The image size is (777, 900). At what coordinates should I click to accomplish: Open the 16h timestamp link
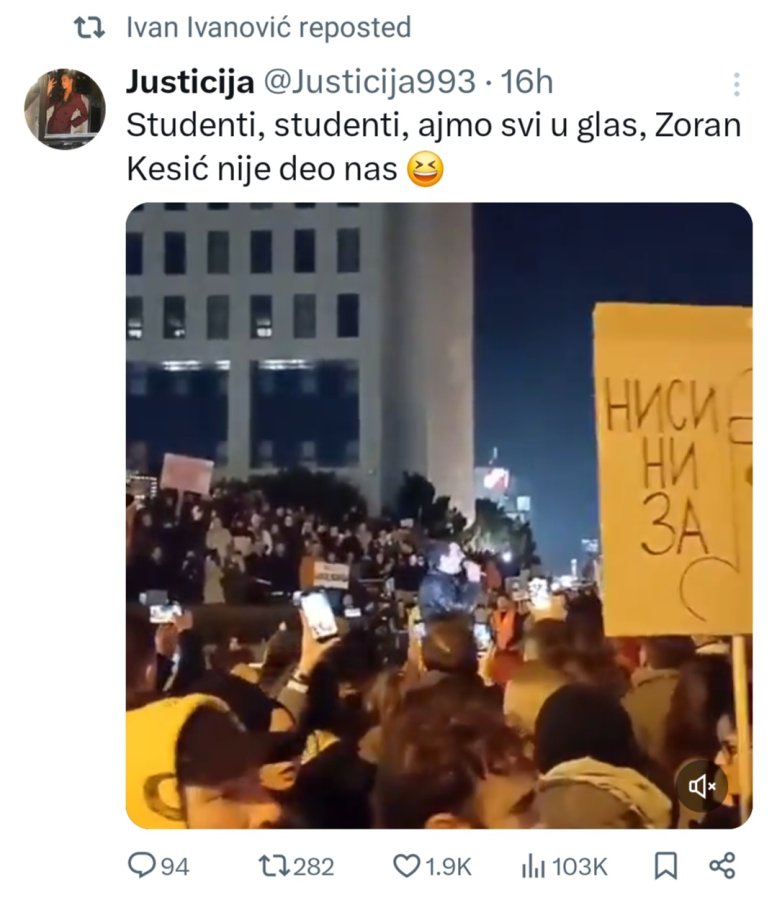tap(527, 82)
